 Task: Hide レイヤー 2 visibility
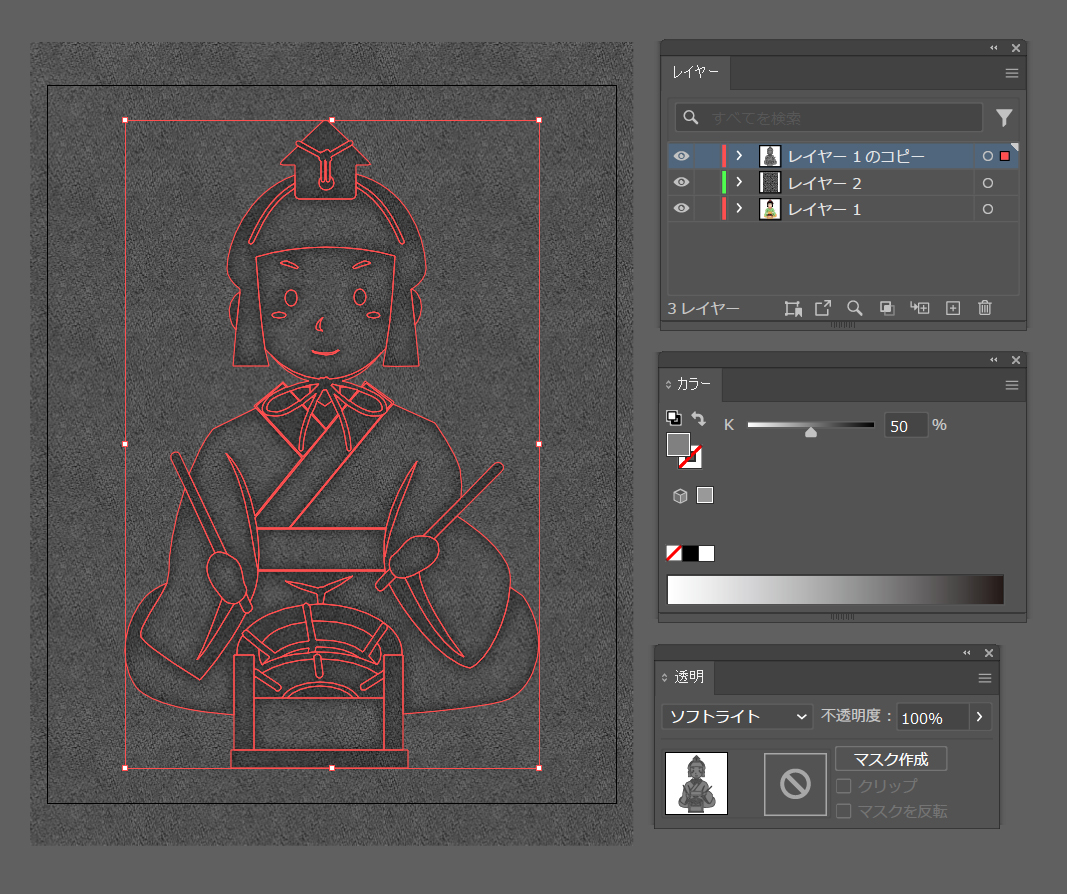pos(681,182)
